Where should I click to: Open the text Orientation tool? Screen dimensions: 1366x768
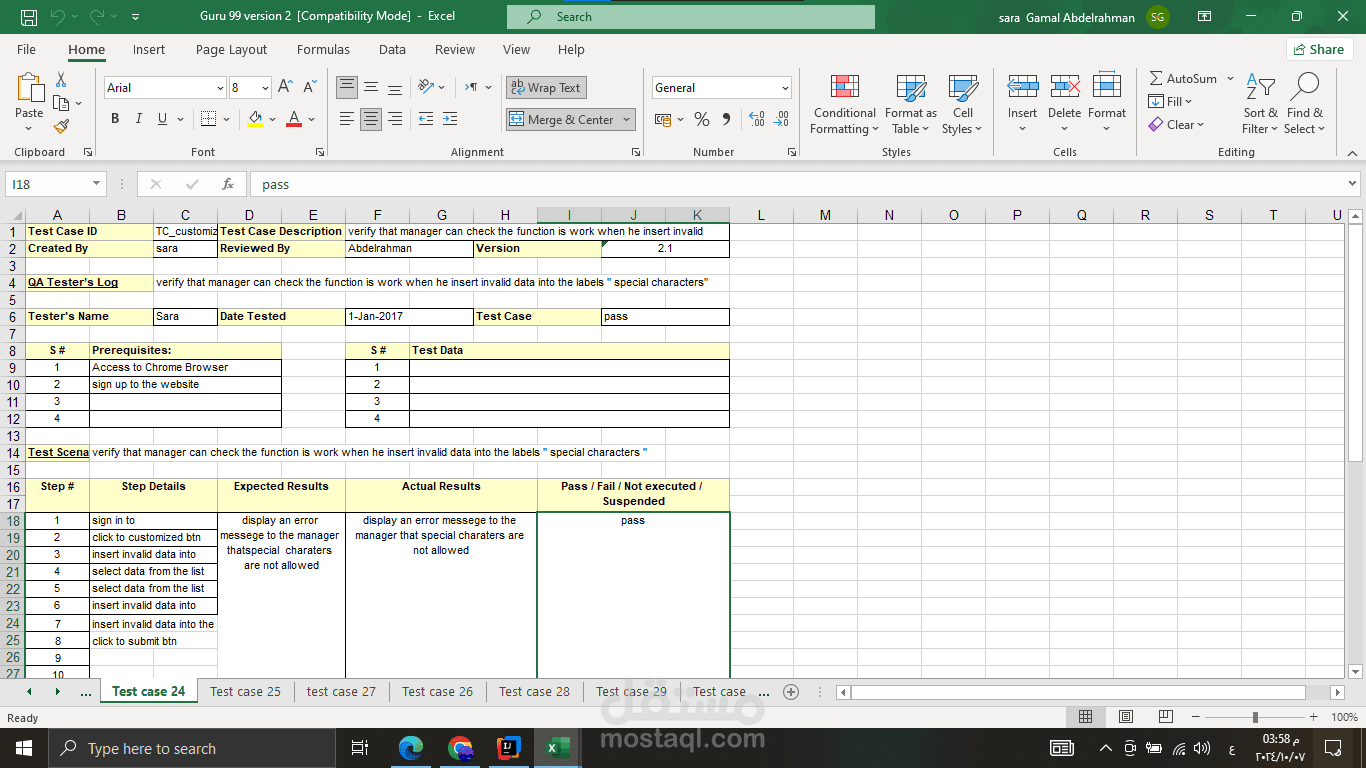[x=426, y=87]
